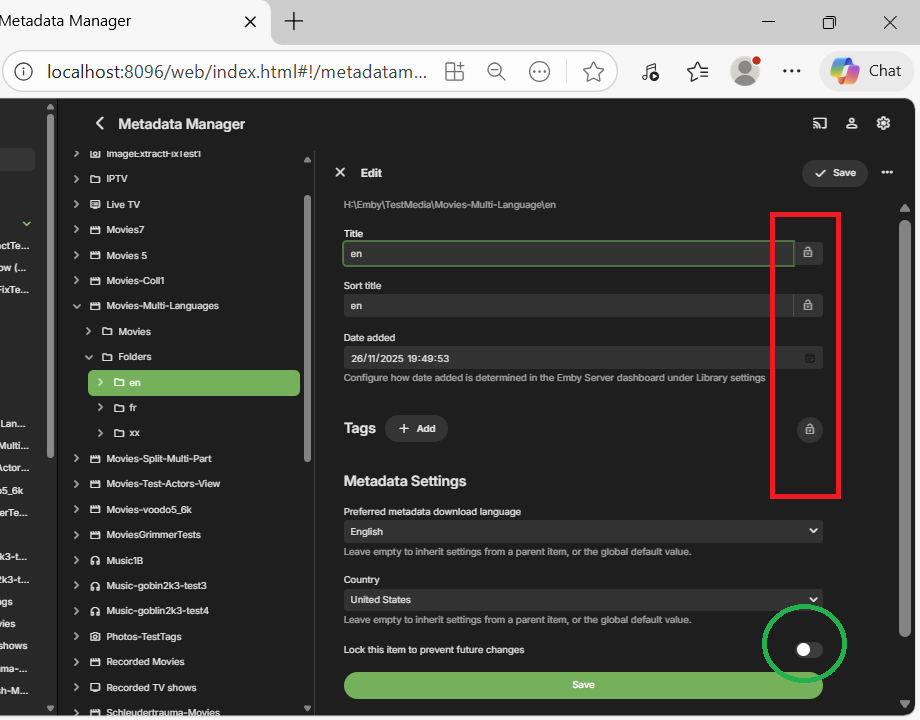Click the calendar icon in Date added
Viewport: 920px width, 720px height.
pyautogui.click(x=810, y=358)
